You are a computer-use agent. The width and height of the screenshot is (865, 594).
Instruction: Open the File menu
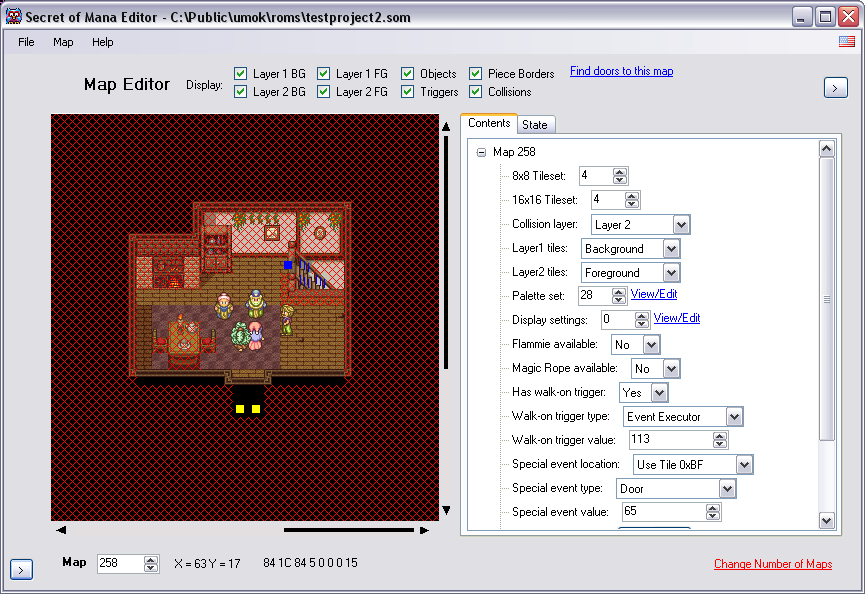(x=26, y=42)
